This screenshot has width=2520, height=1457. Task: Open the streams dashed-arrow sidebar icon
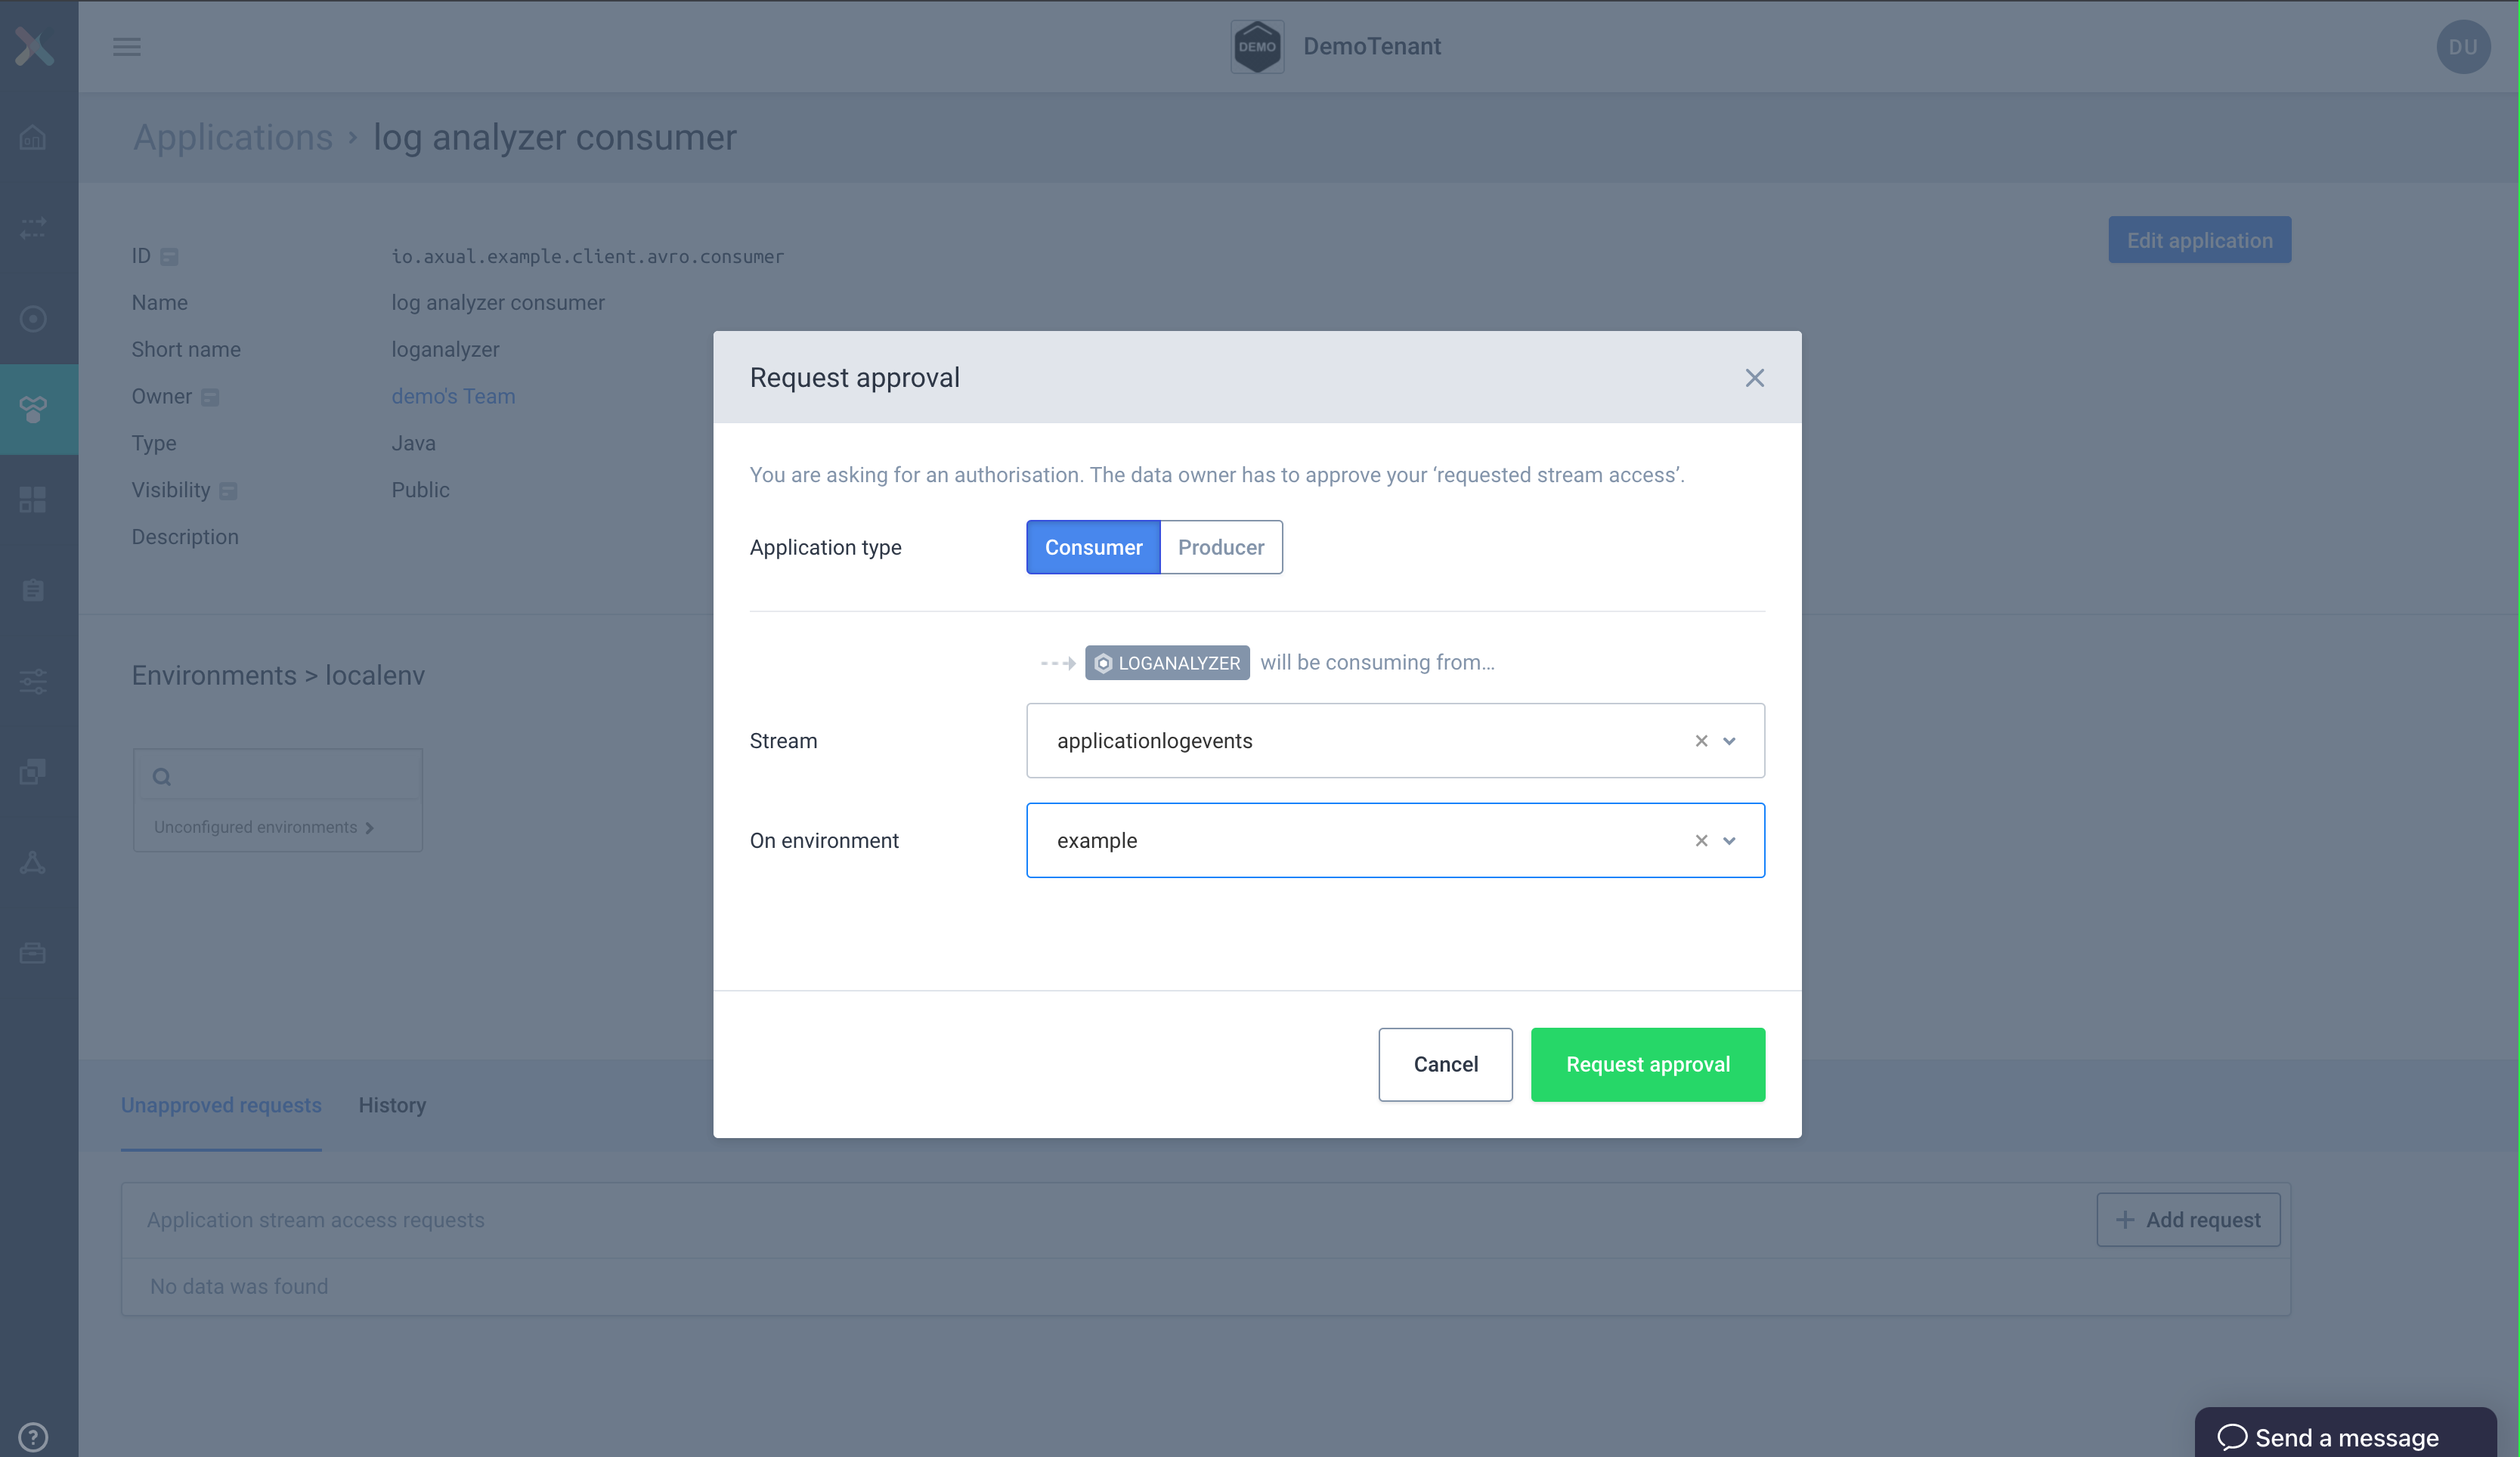(33, 228)
